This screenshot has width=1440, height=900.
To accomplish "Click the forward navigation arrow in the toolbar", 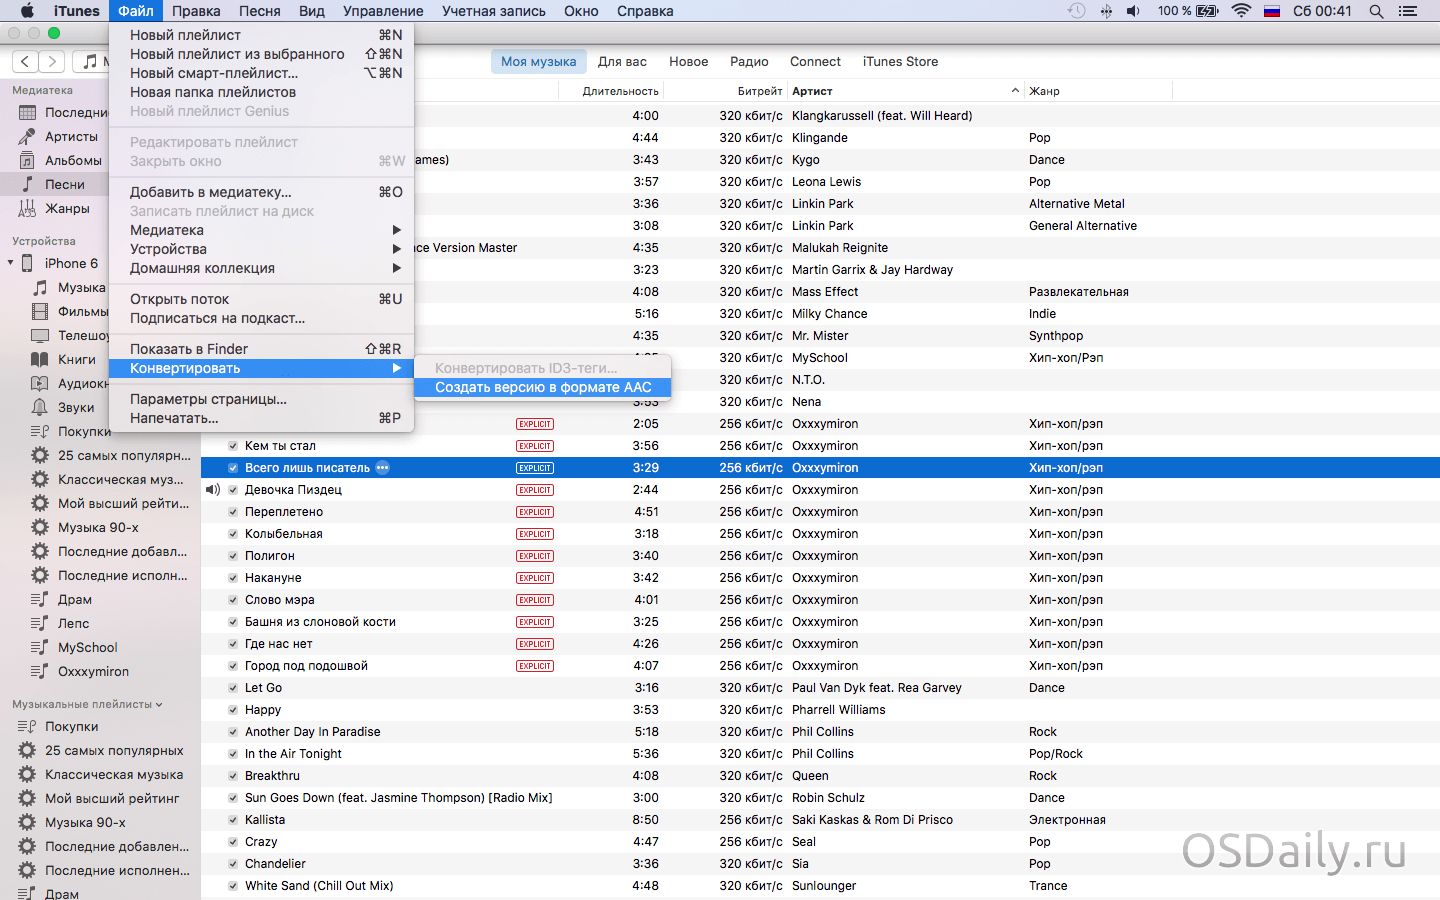I will [52, 61].
